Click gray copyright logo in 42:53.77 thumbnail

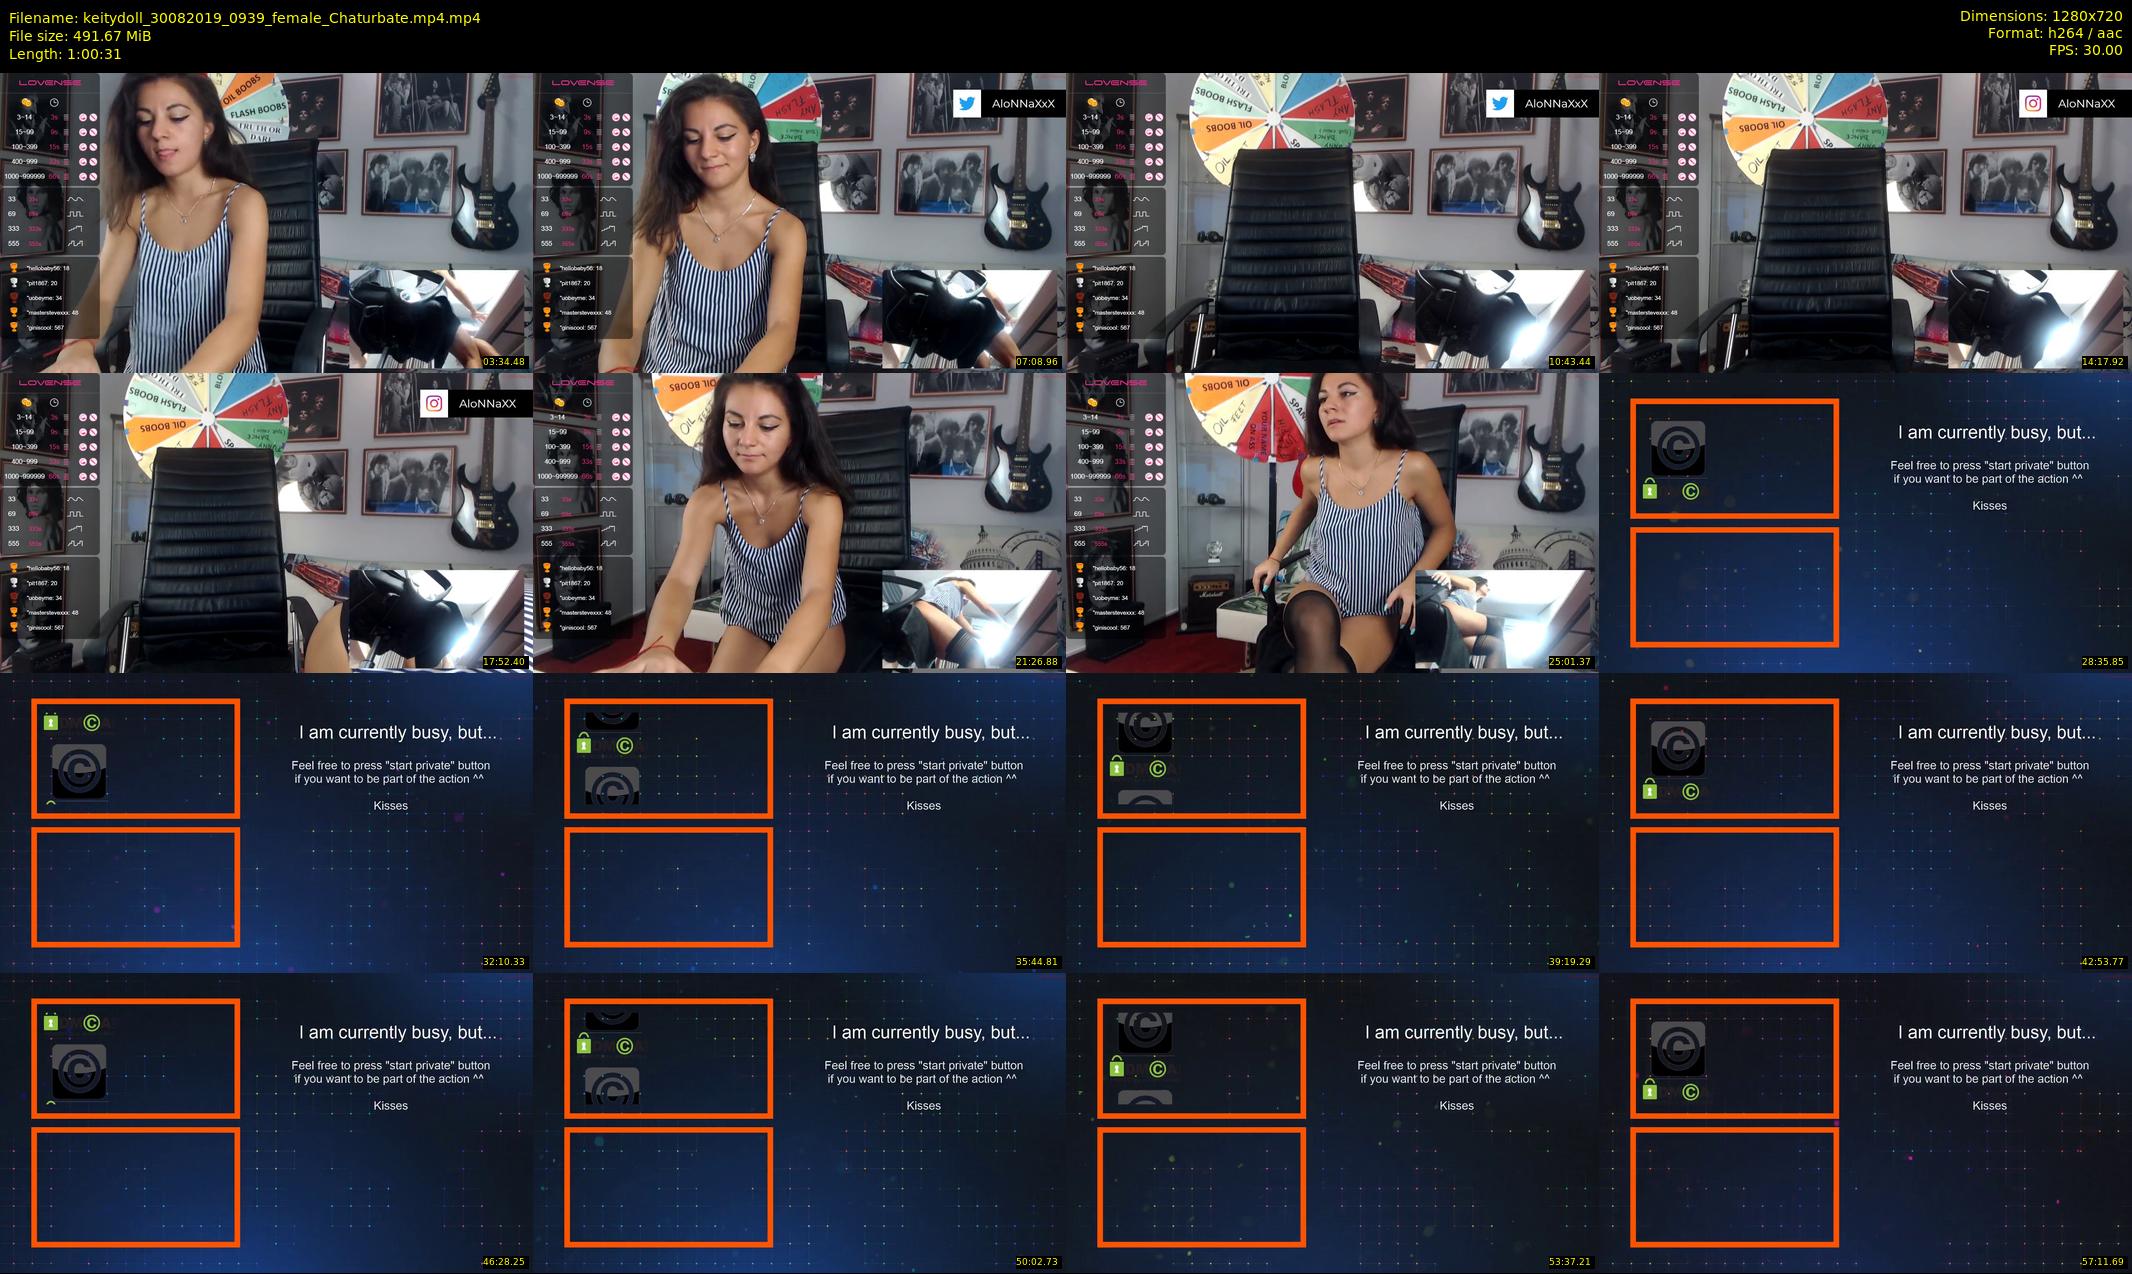tap(1677, 747)
